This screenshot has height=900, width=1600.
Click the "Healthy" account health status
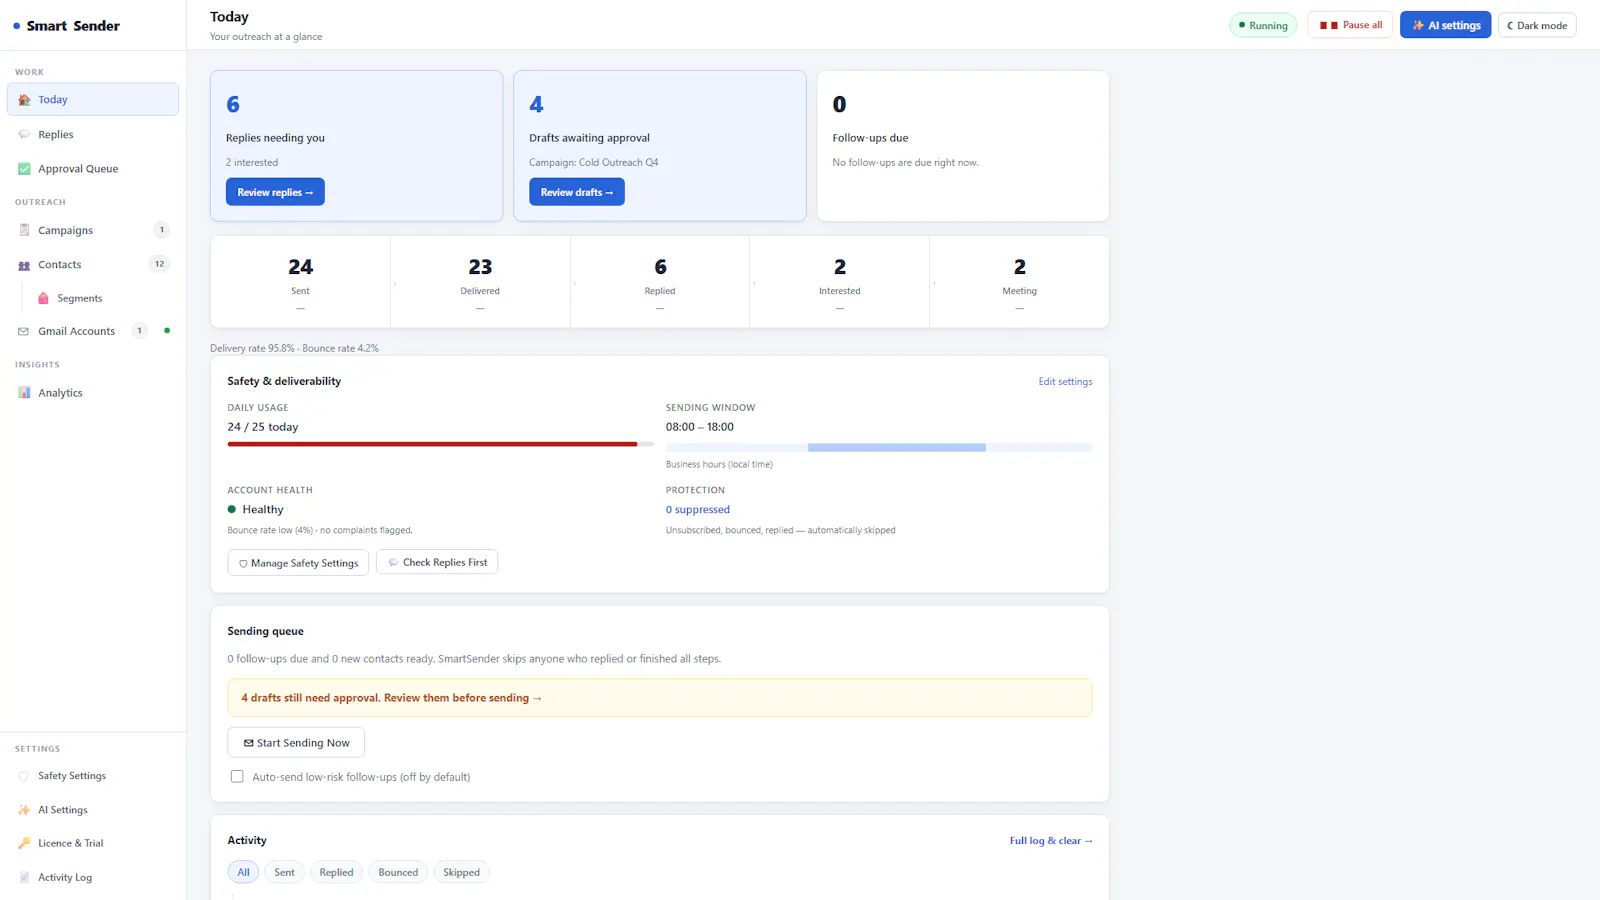[x=256, y=510]
